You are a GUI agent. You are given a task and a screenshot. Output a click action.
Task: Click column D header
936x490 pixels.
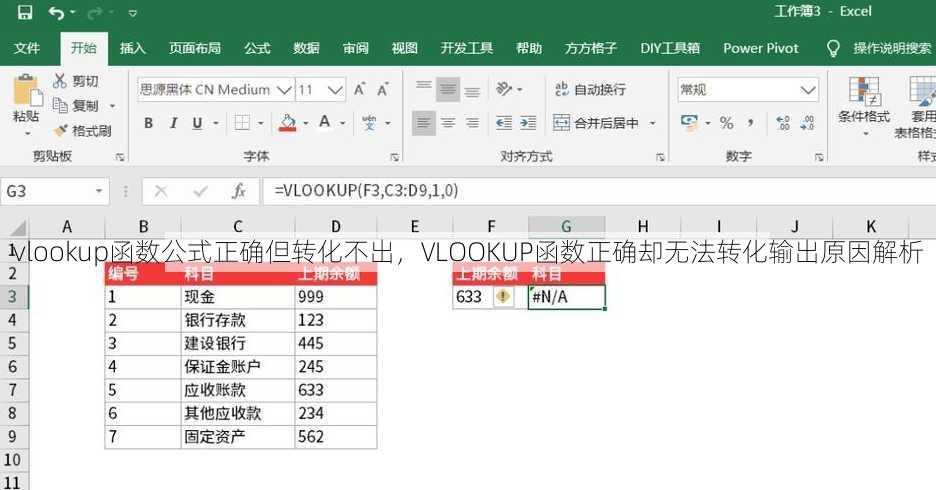(335, 227)
